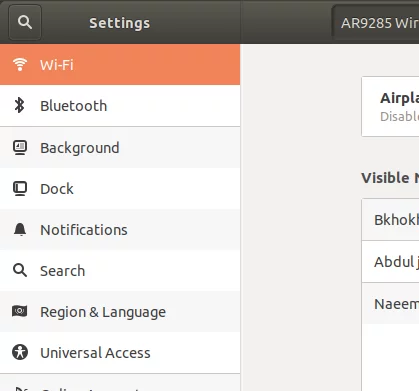
Task: Open the Wi-Fi settings panel
Action: (120, 64)
